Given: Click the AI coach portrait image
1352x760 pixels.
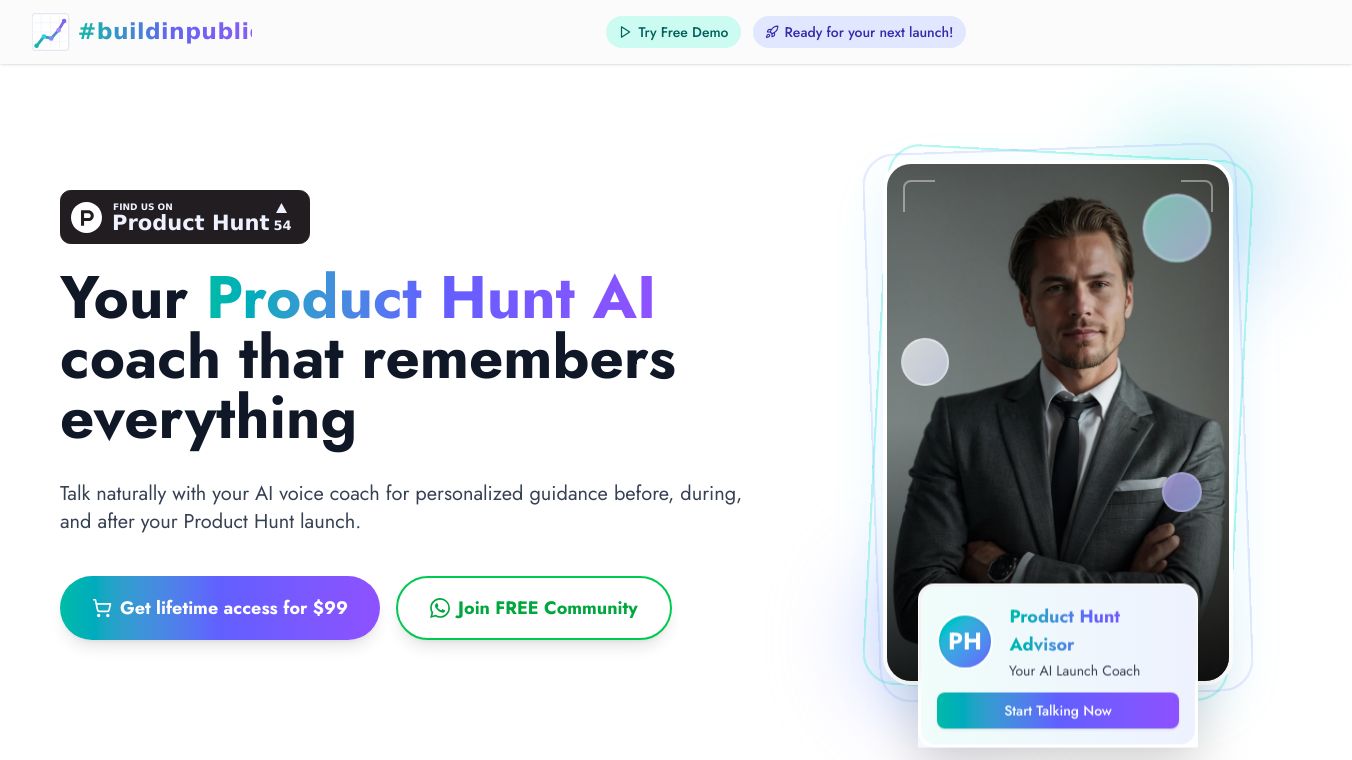Looking at the screenshot, I should [x=1058, y=422].
